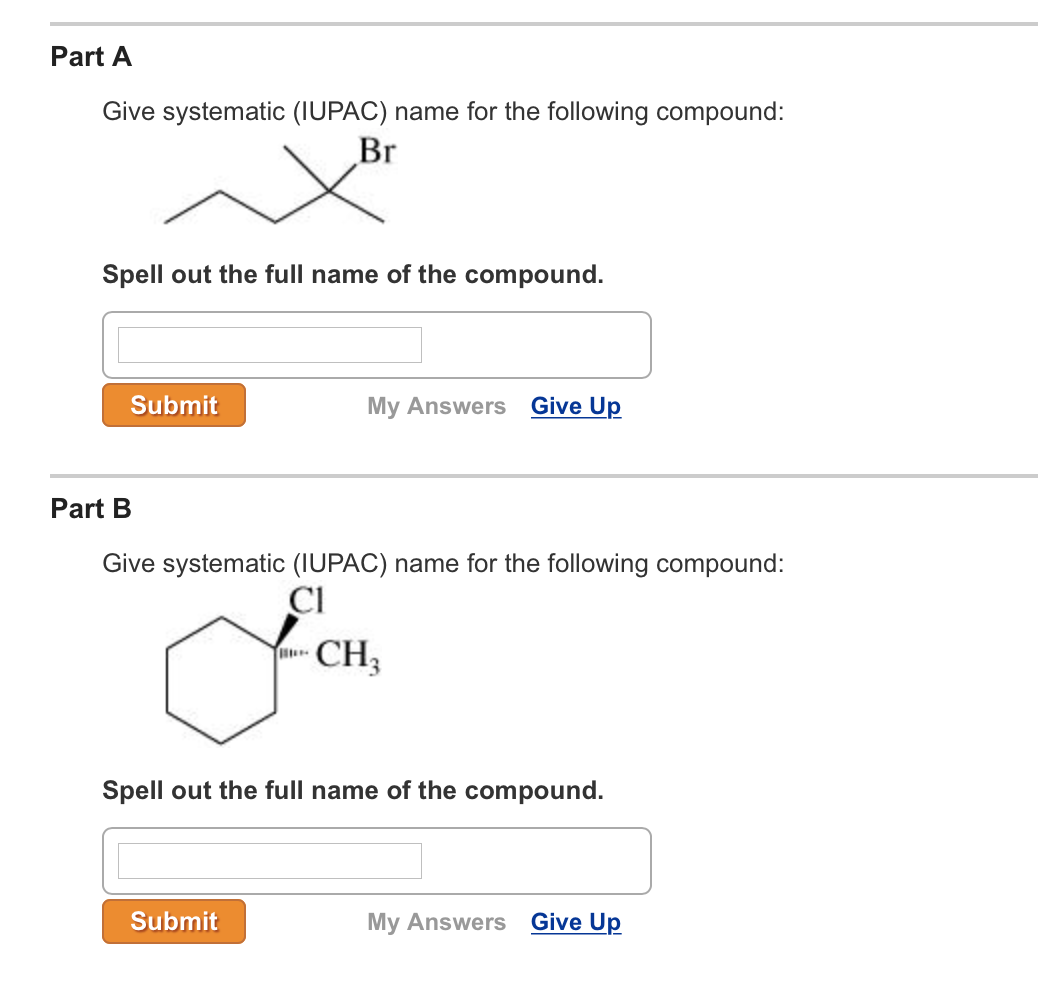This screenshot has width=1038, height=988.
Task: Click My Answers in Part A
Action: tap(436, 406)
